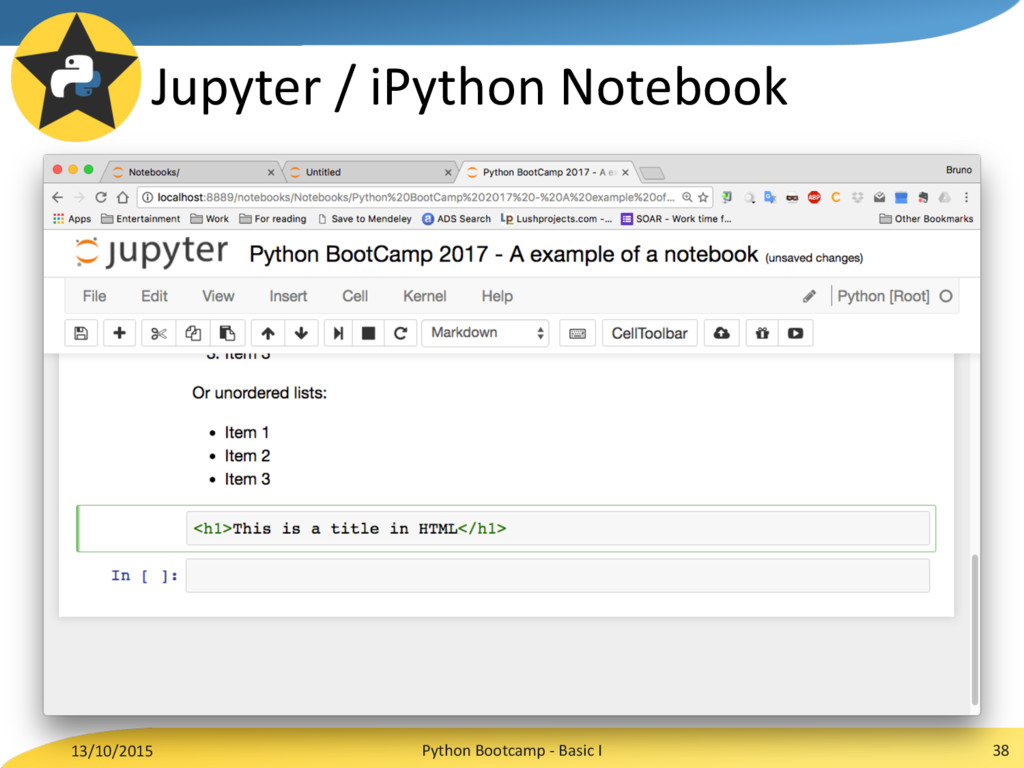This screenshot has height=768, width=1024.
Task: Open the Cell menu
Action: (x=355, y=296)
